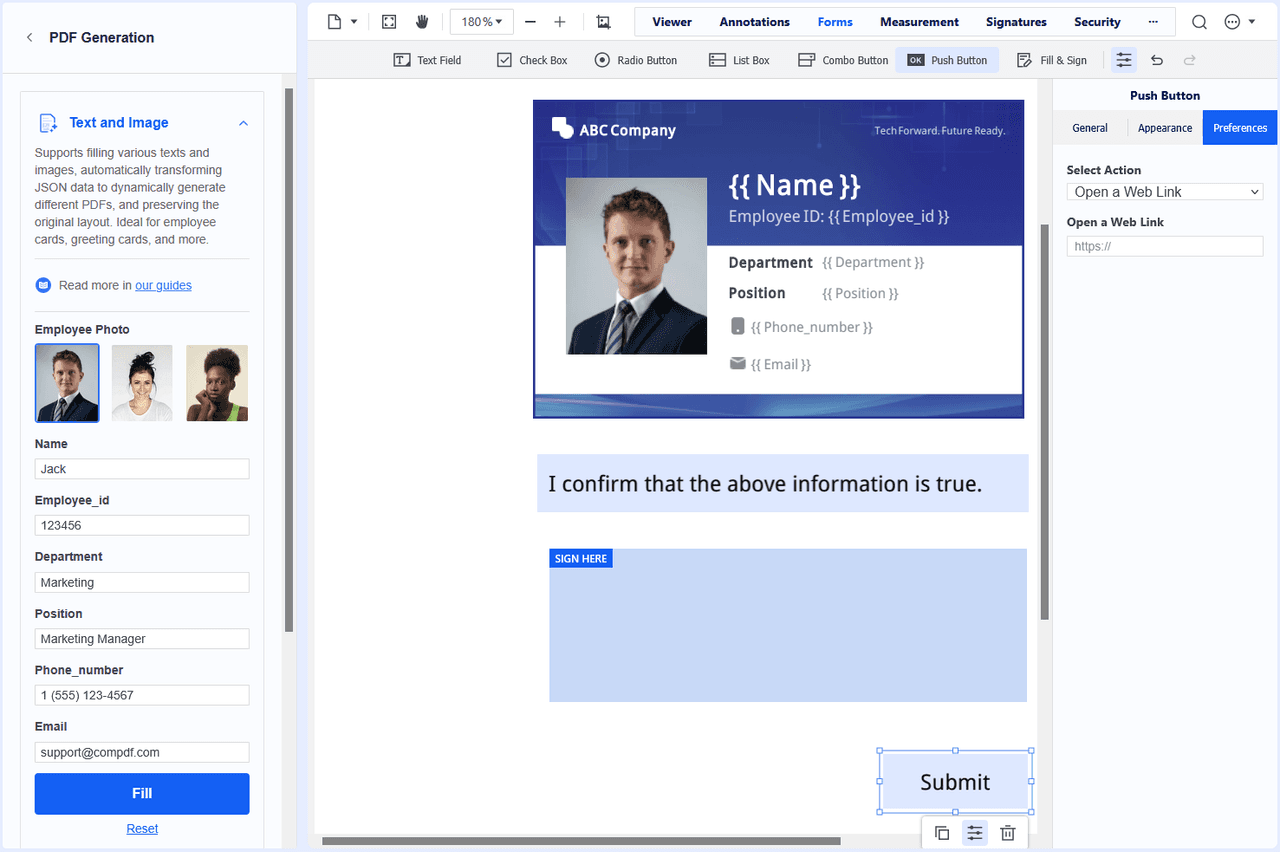Open the Preferences properties tab
This screenshot has height=852, width=1280.
pyautogui.click(x=1240, y=128)
